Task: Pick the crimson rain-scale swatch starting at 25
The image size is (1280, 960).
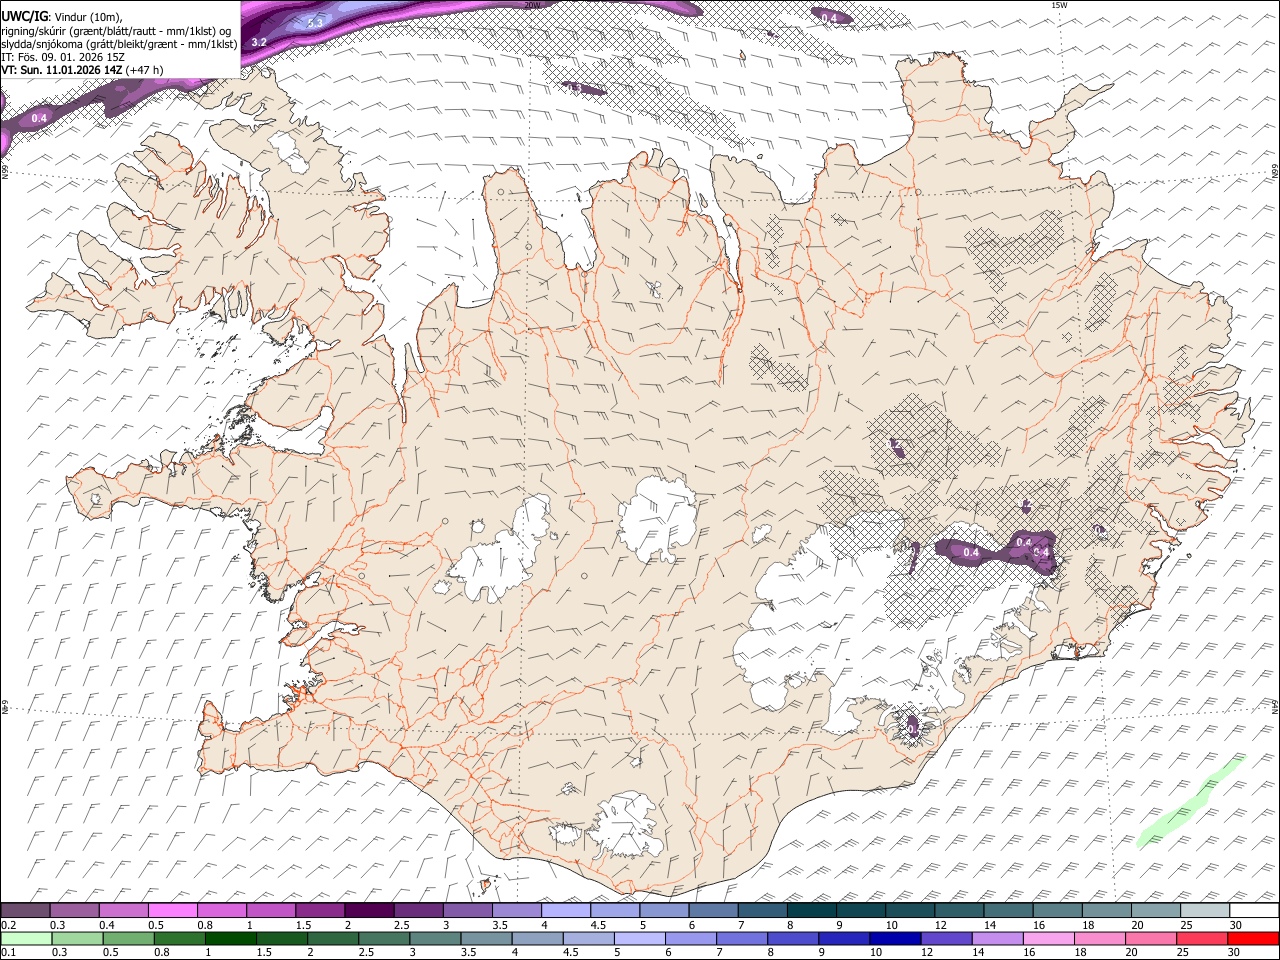Action: [1201, 938]
